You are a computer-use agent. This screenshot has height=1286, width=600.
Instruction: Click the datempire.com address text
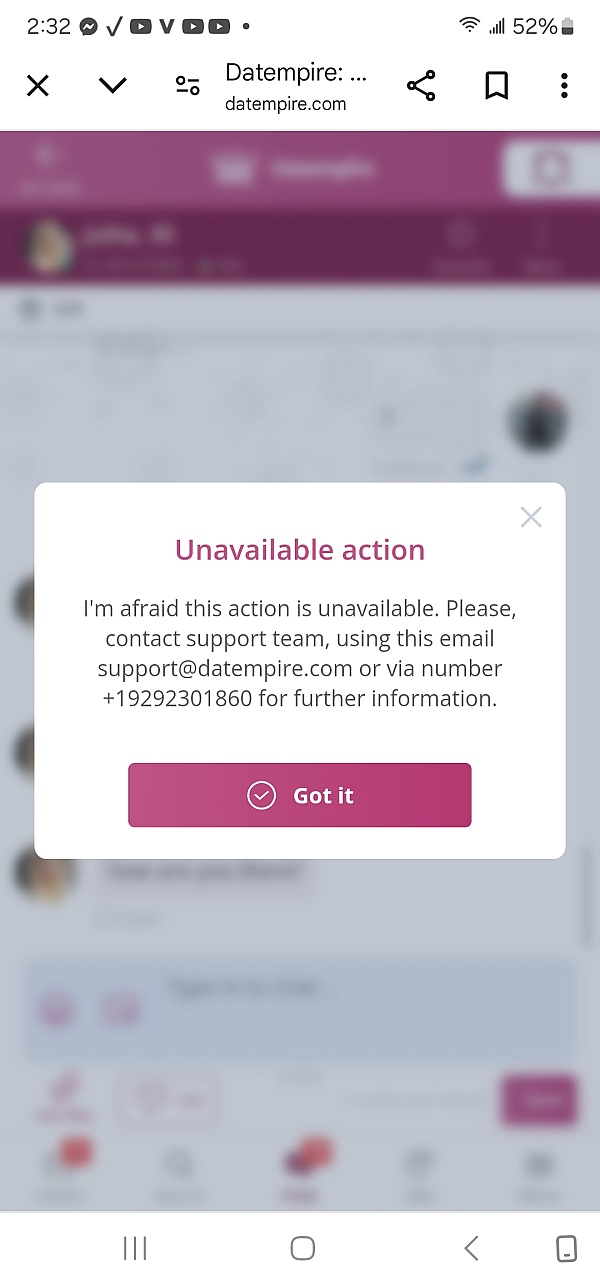(x=286, y=103)
